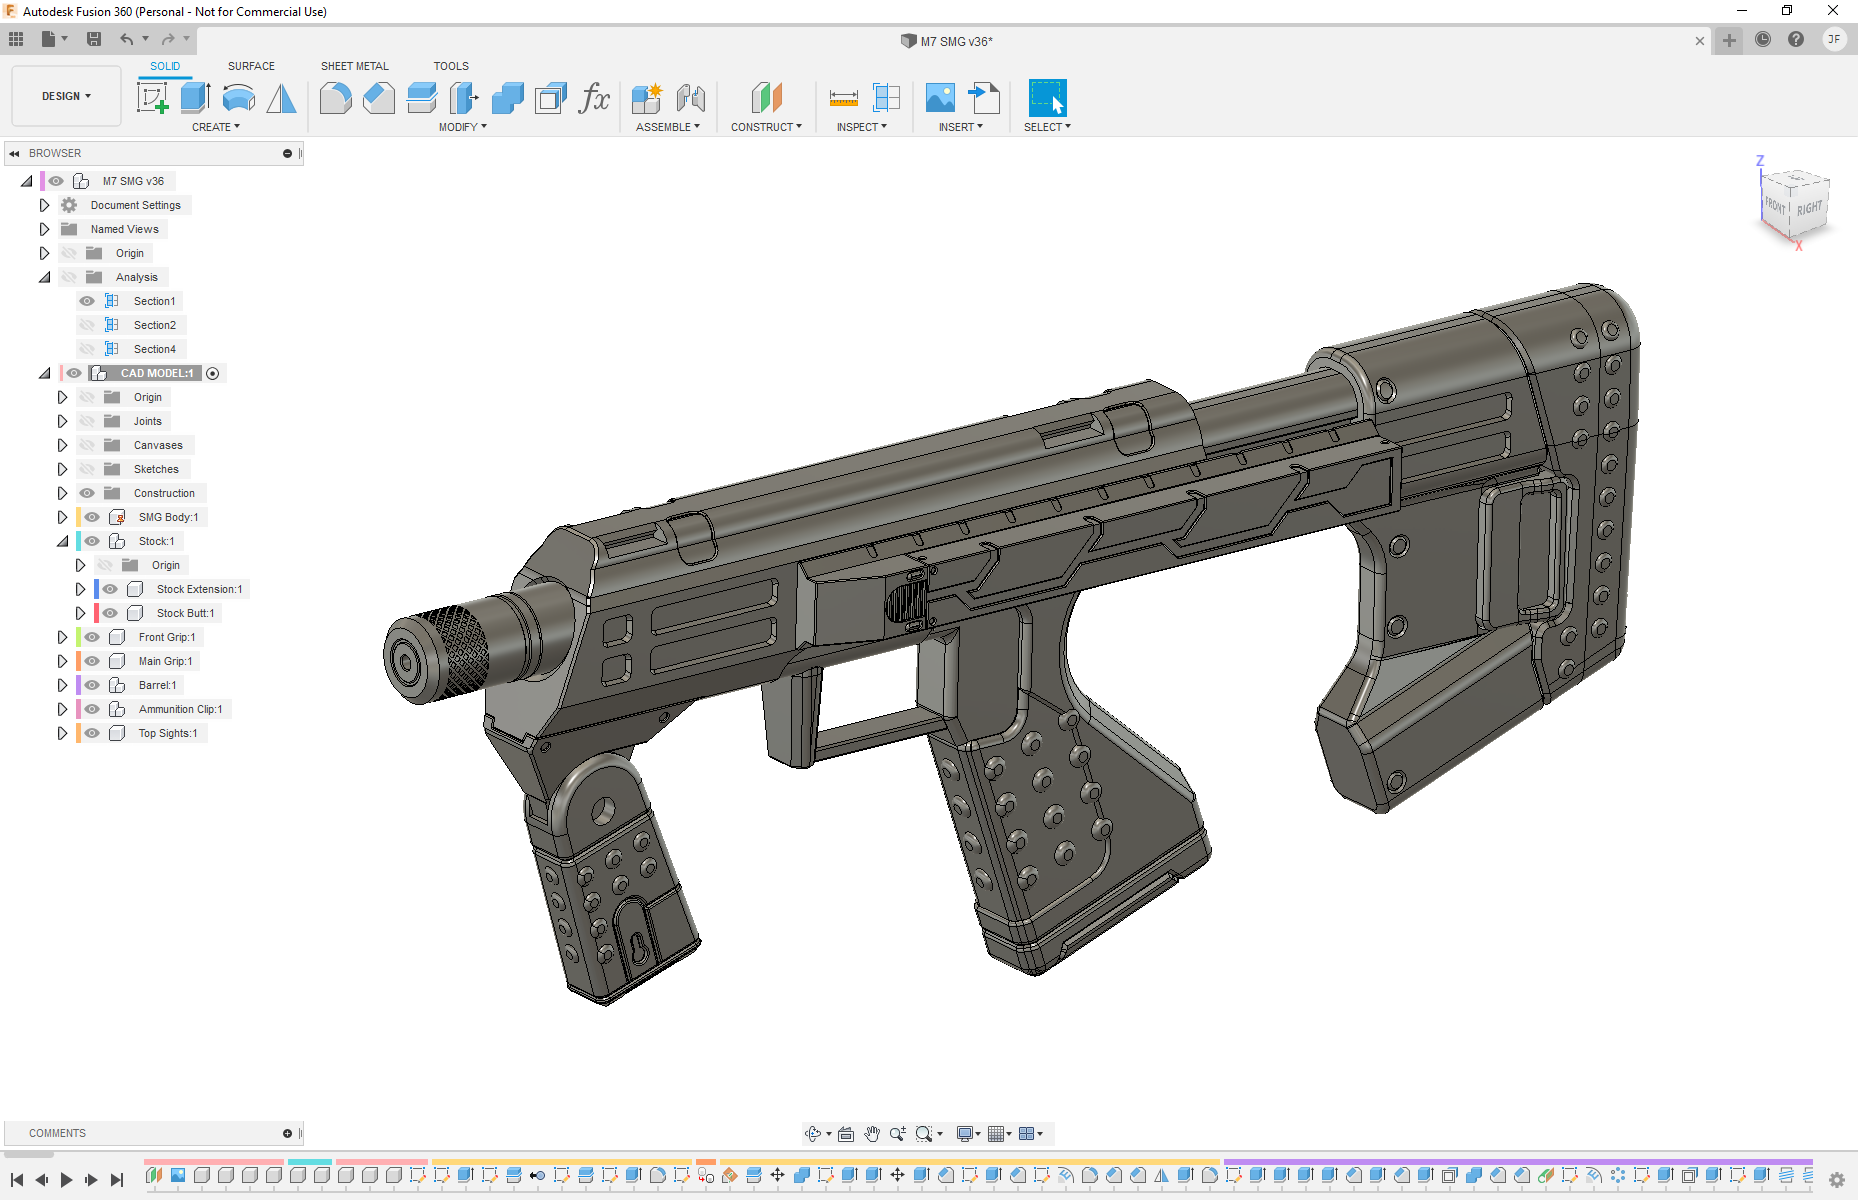Switch to the SHEET METAL tab
The width and height of the screenshot is (1858, 1200).
click(x=354, y=66)
